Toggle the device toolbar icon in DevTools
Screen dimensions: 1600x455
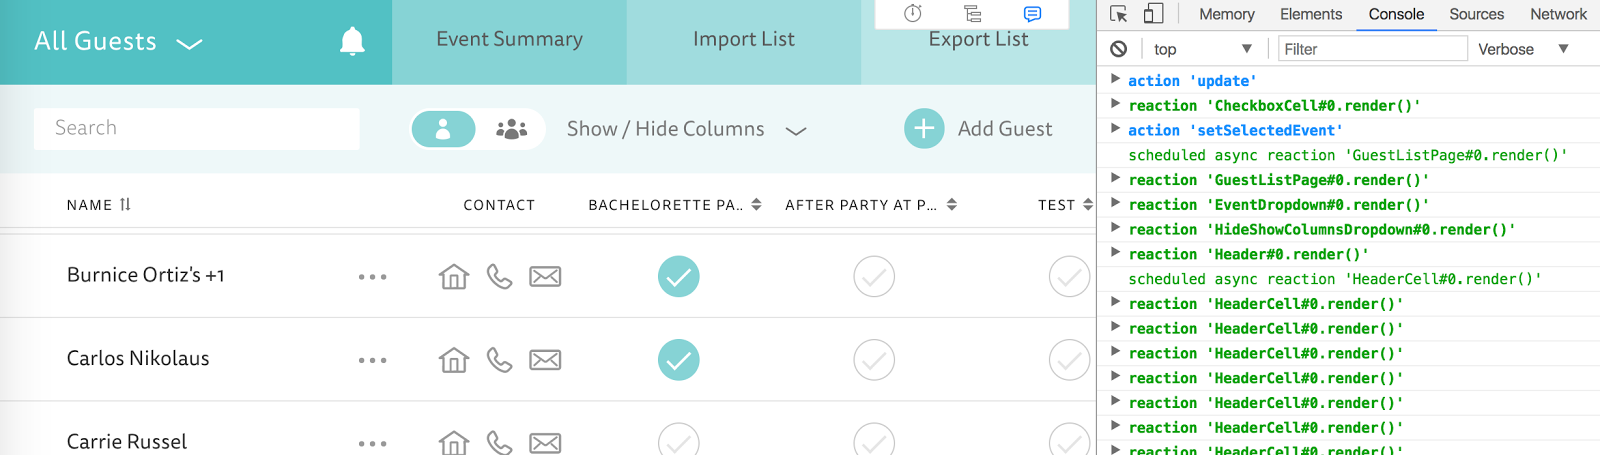click(x=1153, y=14)
